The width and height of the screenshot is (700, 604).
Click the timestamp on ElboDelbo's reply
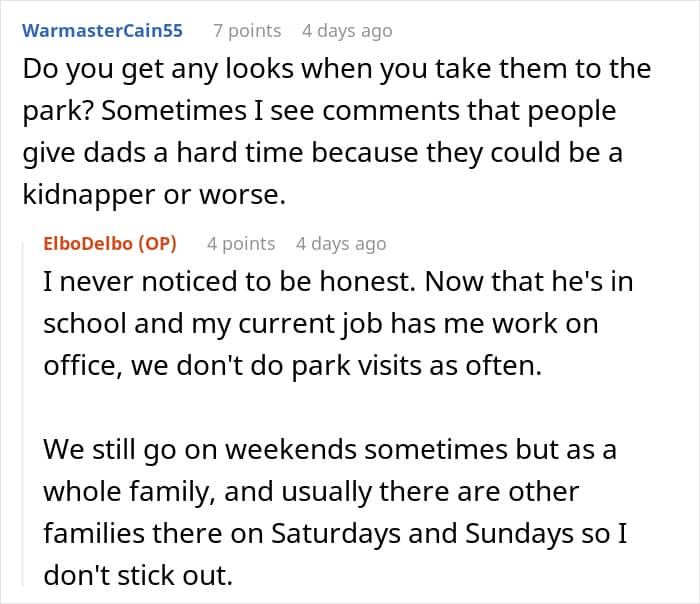click(x=341, y=243)
